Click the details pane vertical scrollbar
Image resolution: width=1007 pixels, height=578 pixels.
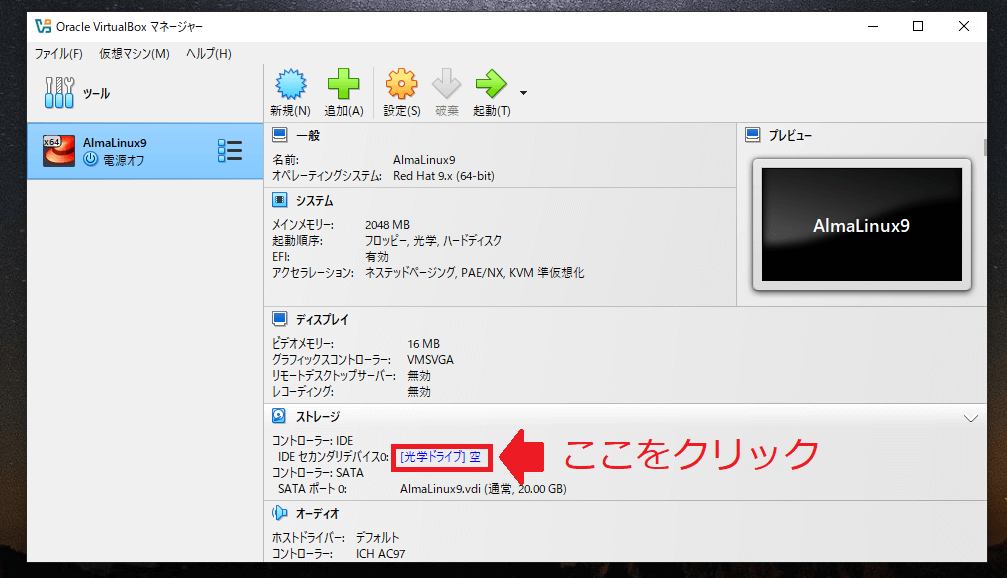[x=985, y=147]
